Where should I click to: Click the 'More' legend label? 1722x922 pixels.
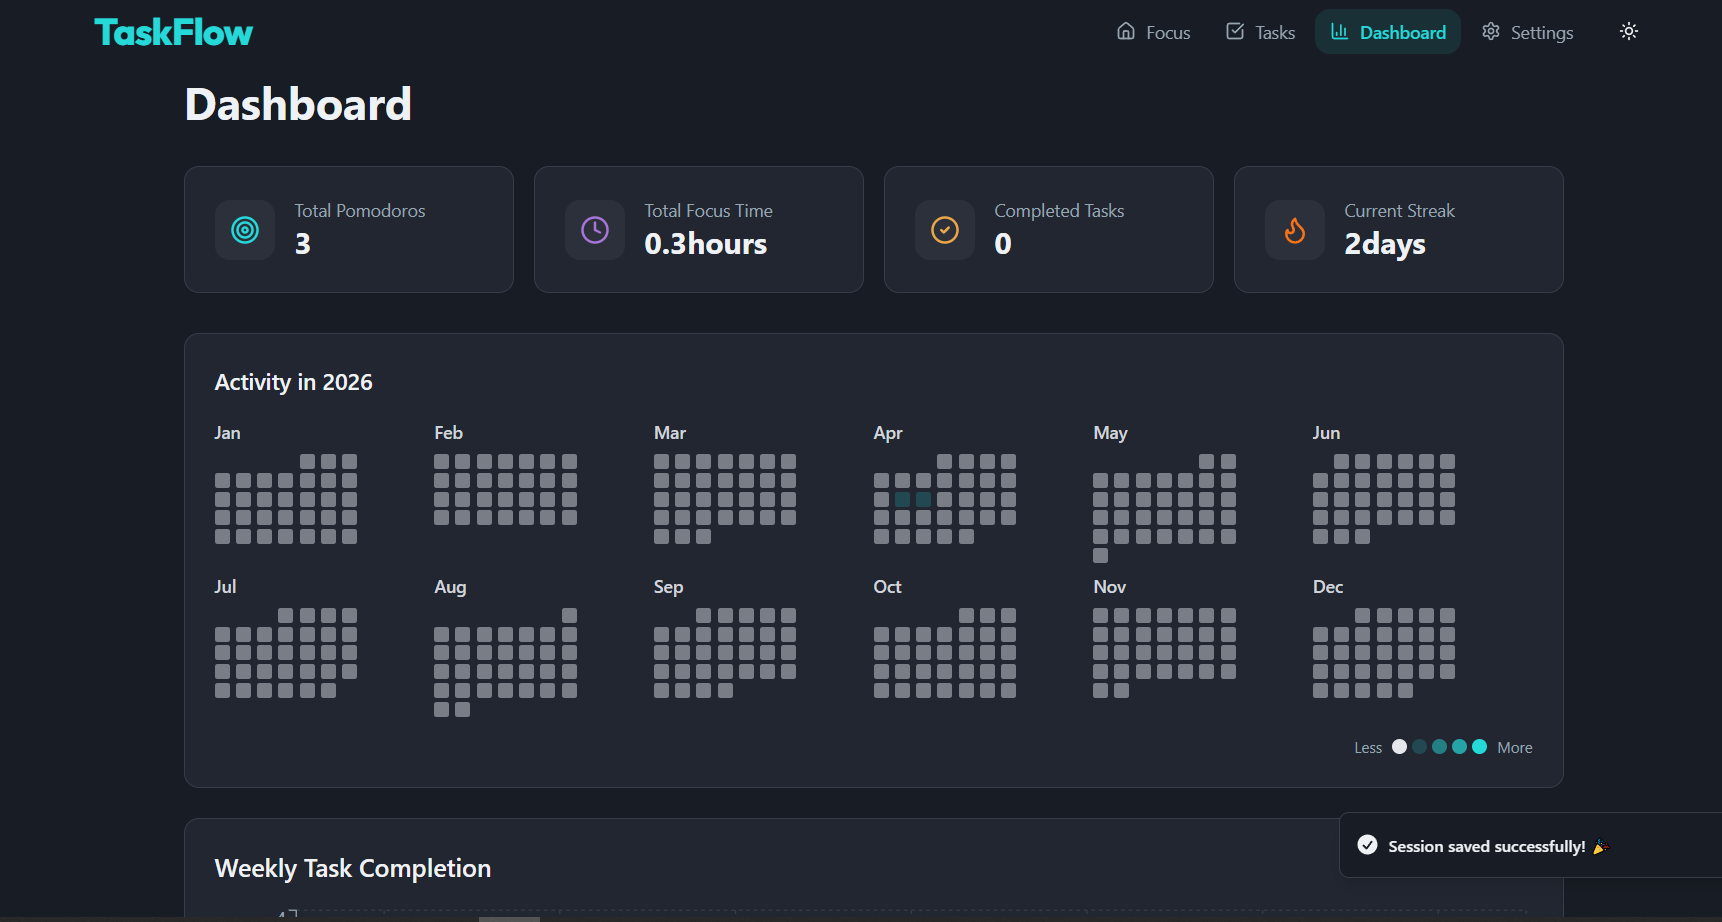1515,748
